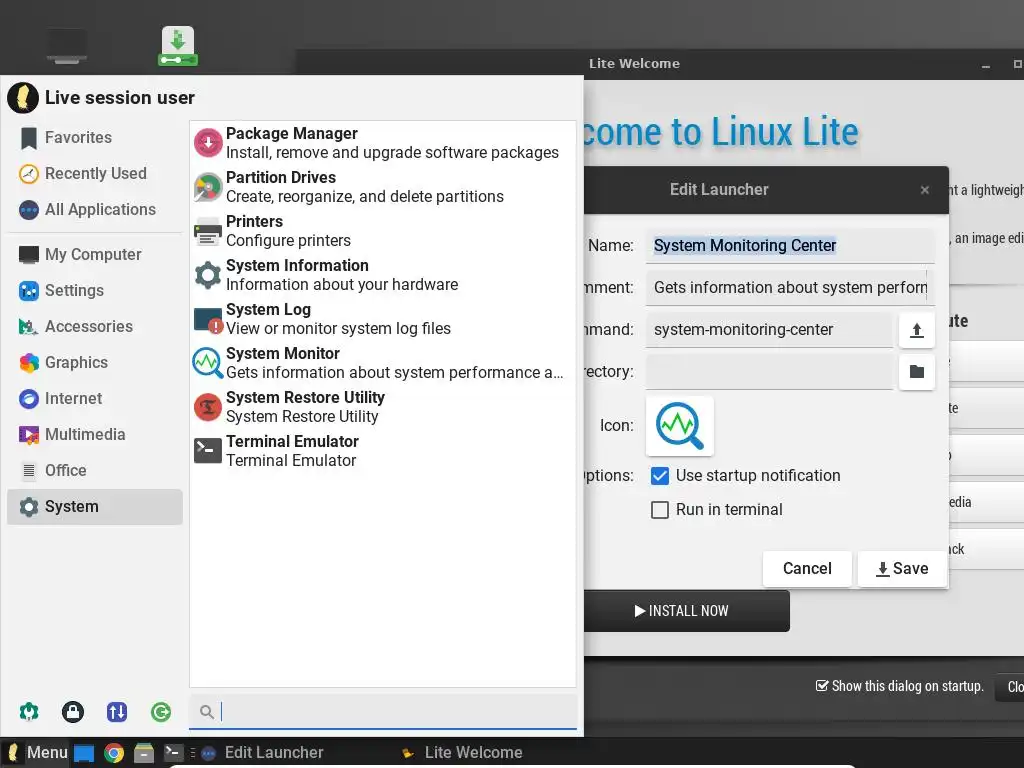Click the Settings category icon
Image resolution: width=1024 pixels, height=768 pixels.
(x=29, y=291)
